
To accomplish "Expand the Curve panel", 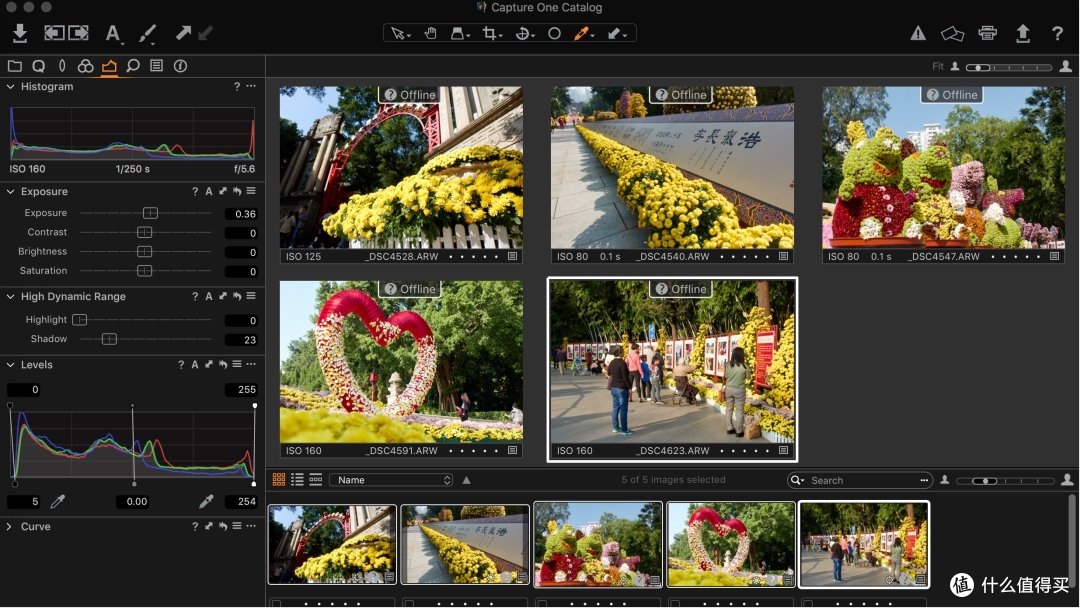I will (10, 526).
